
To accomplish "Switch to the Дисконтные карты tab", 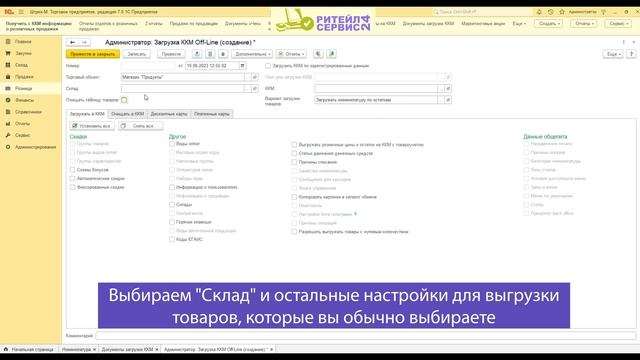I will tap(169, 114).
